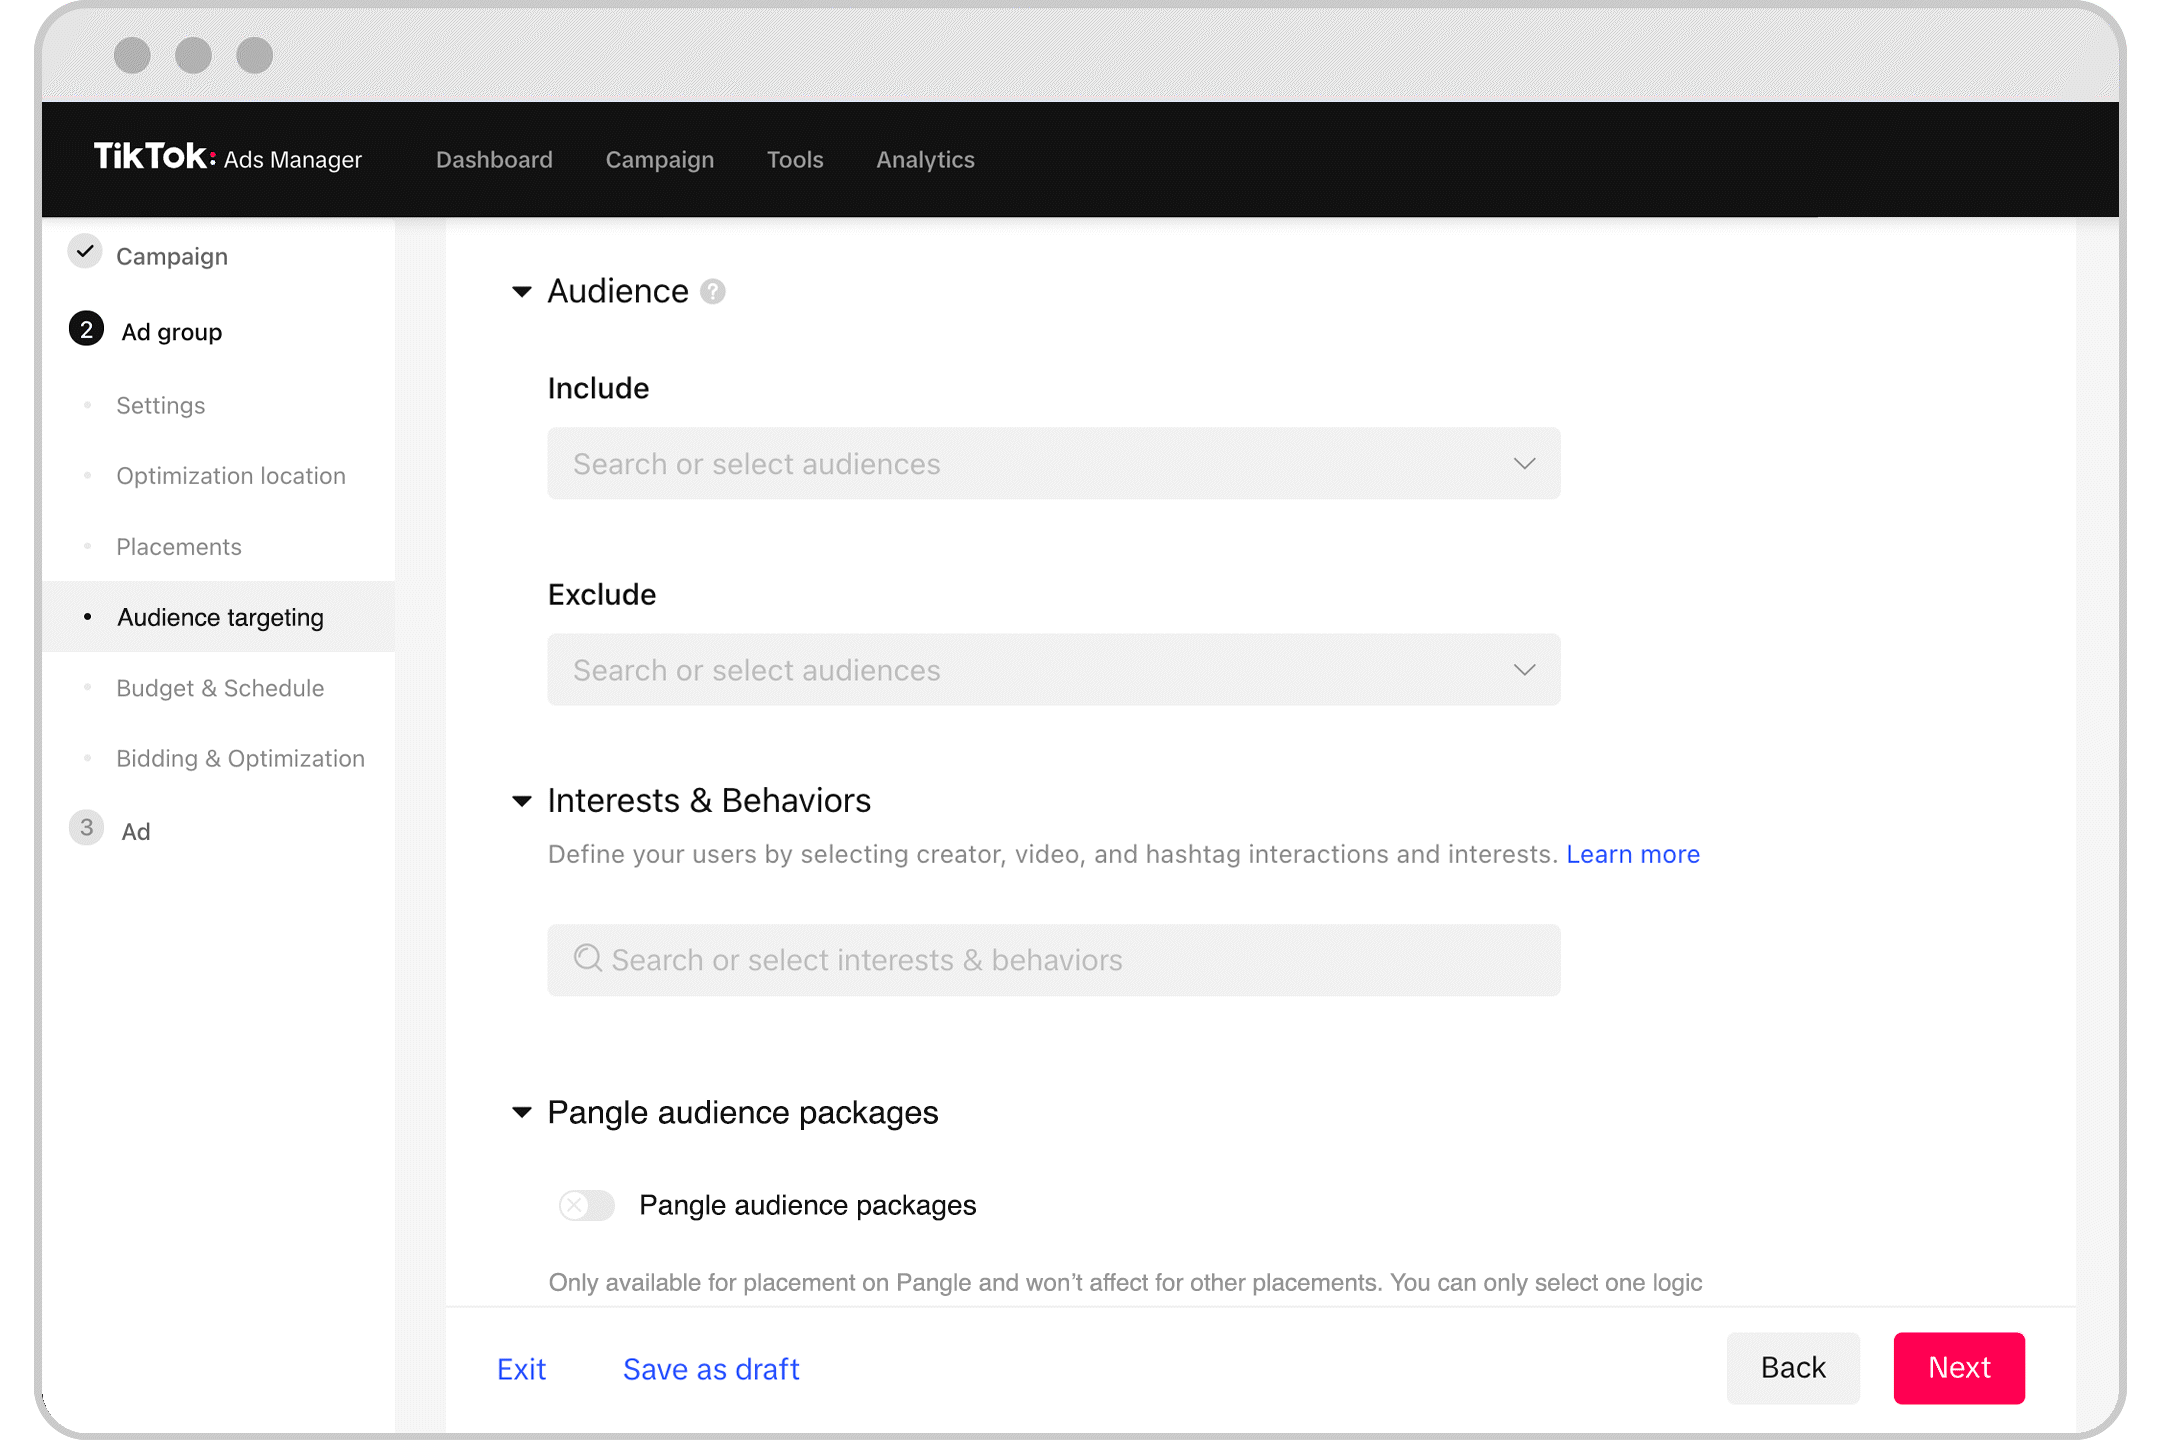Collapse the Interests & Behaviors section

click(x=521, y=801)
